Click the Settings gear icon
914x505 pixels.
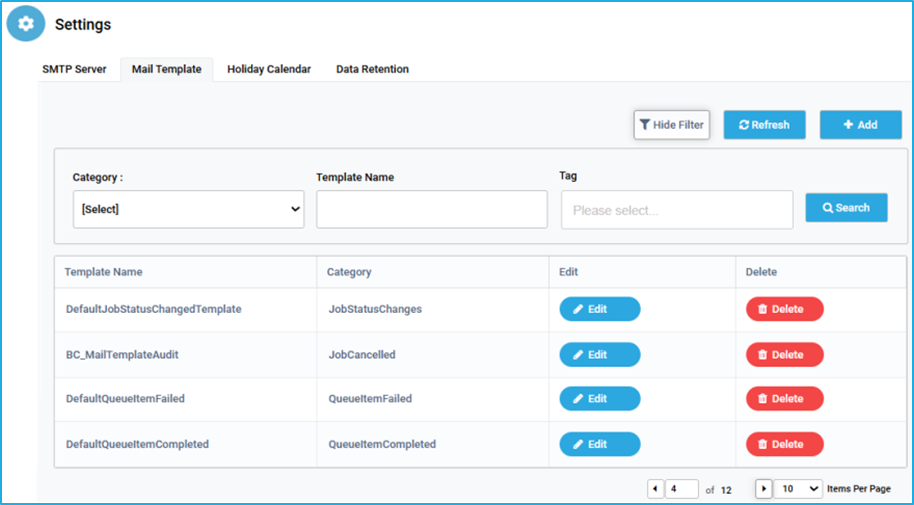(26, 24)
